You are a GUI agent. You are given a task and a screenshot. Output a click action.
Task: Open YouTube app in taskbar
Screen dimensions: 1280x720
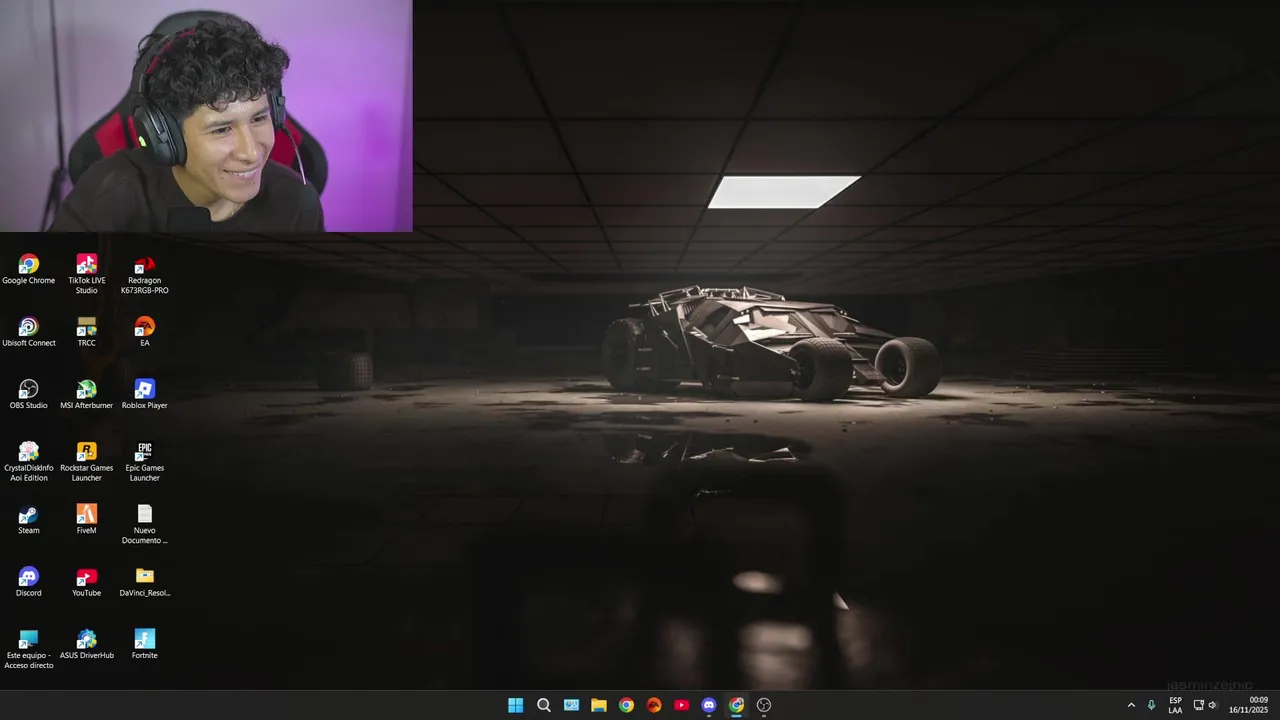coord(681,705)
